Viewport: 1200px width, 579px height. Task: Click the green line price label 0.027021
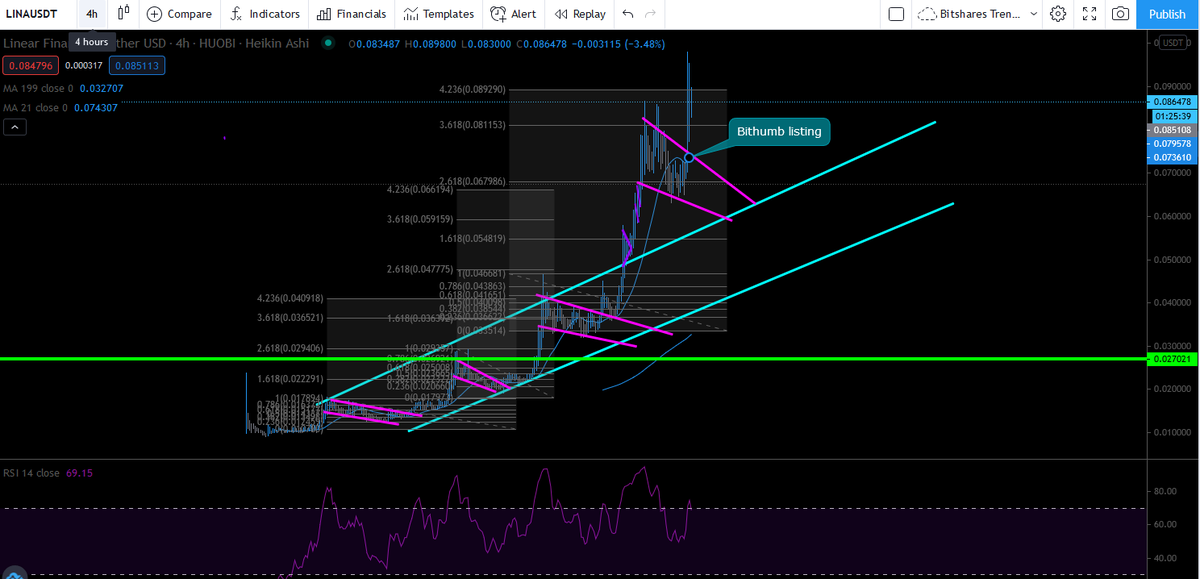pyautogui.click(x=1170, y=358)
